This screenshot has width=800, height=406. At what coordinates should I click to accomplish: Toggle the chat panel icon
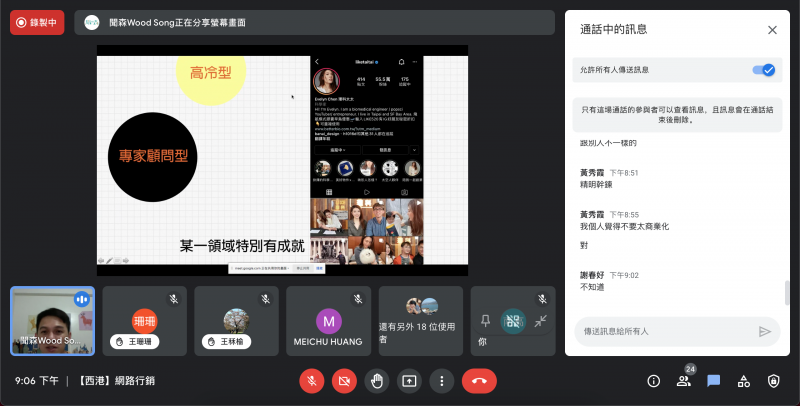(x=714, y=381)
